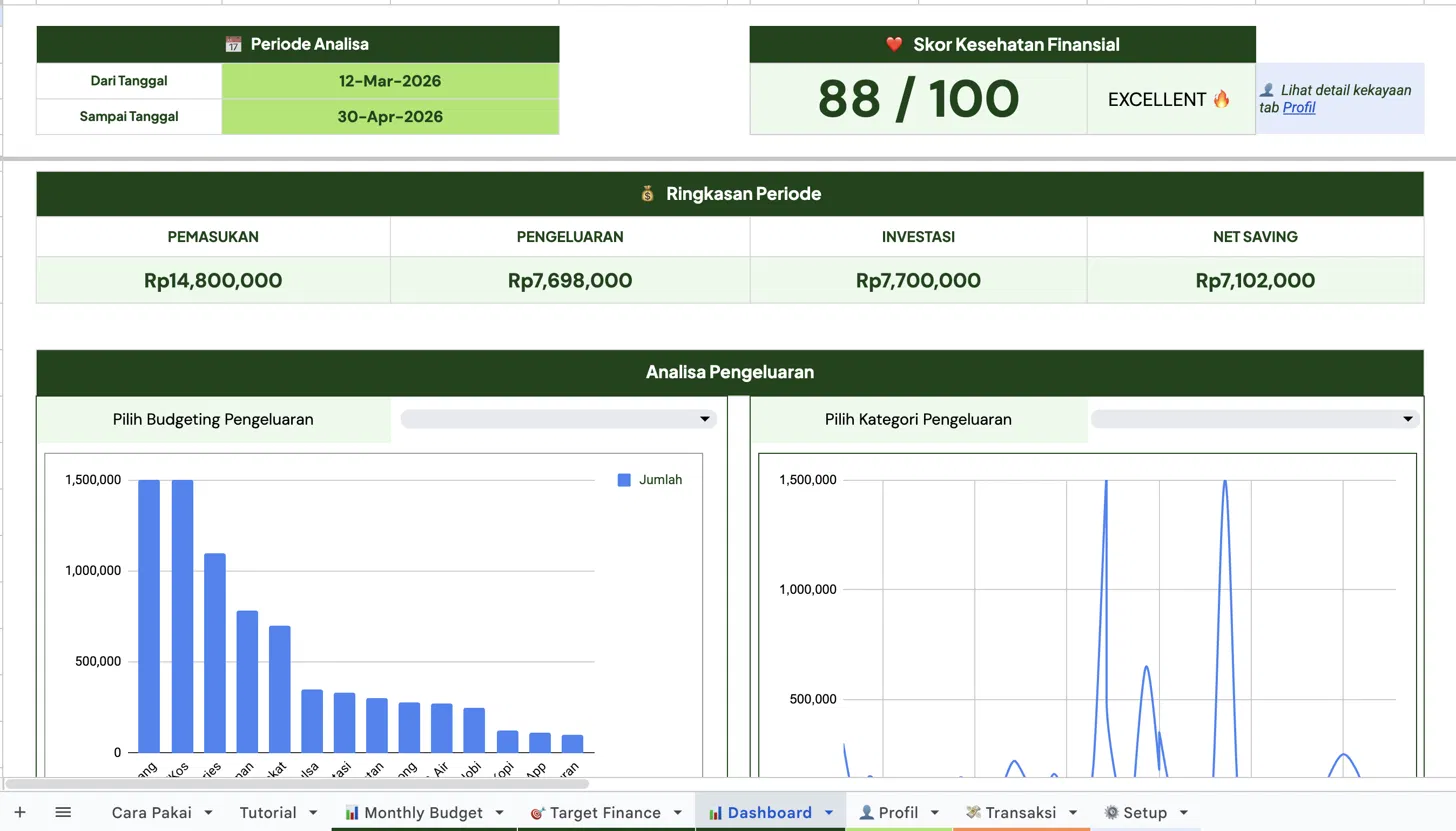The image size is (1456, 831).
Task: Click the money icon on Transaksi tab
Action: 973,813
